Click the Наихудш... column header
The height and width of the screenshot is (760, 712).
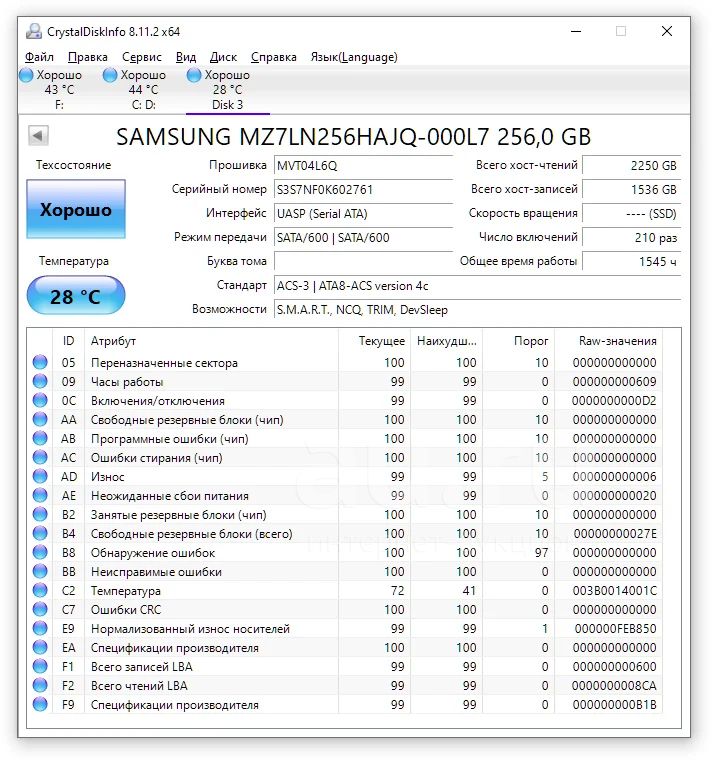pyautogui.click(x=446, y=341)
